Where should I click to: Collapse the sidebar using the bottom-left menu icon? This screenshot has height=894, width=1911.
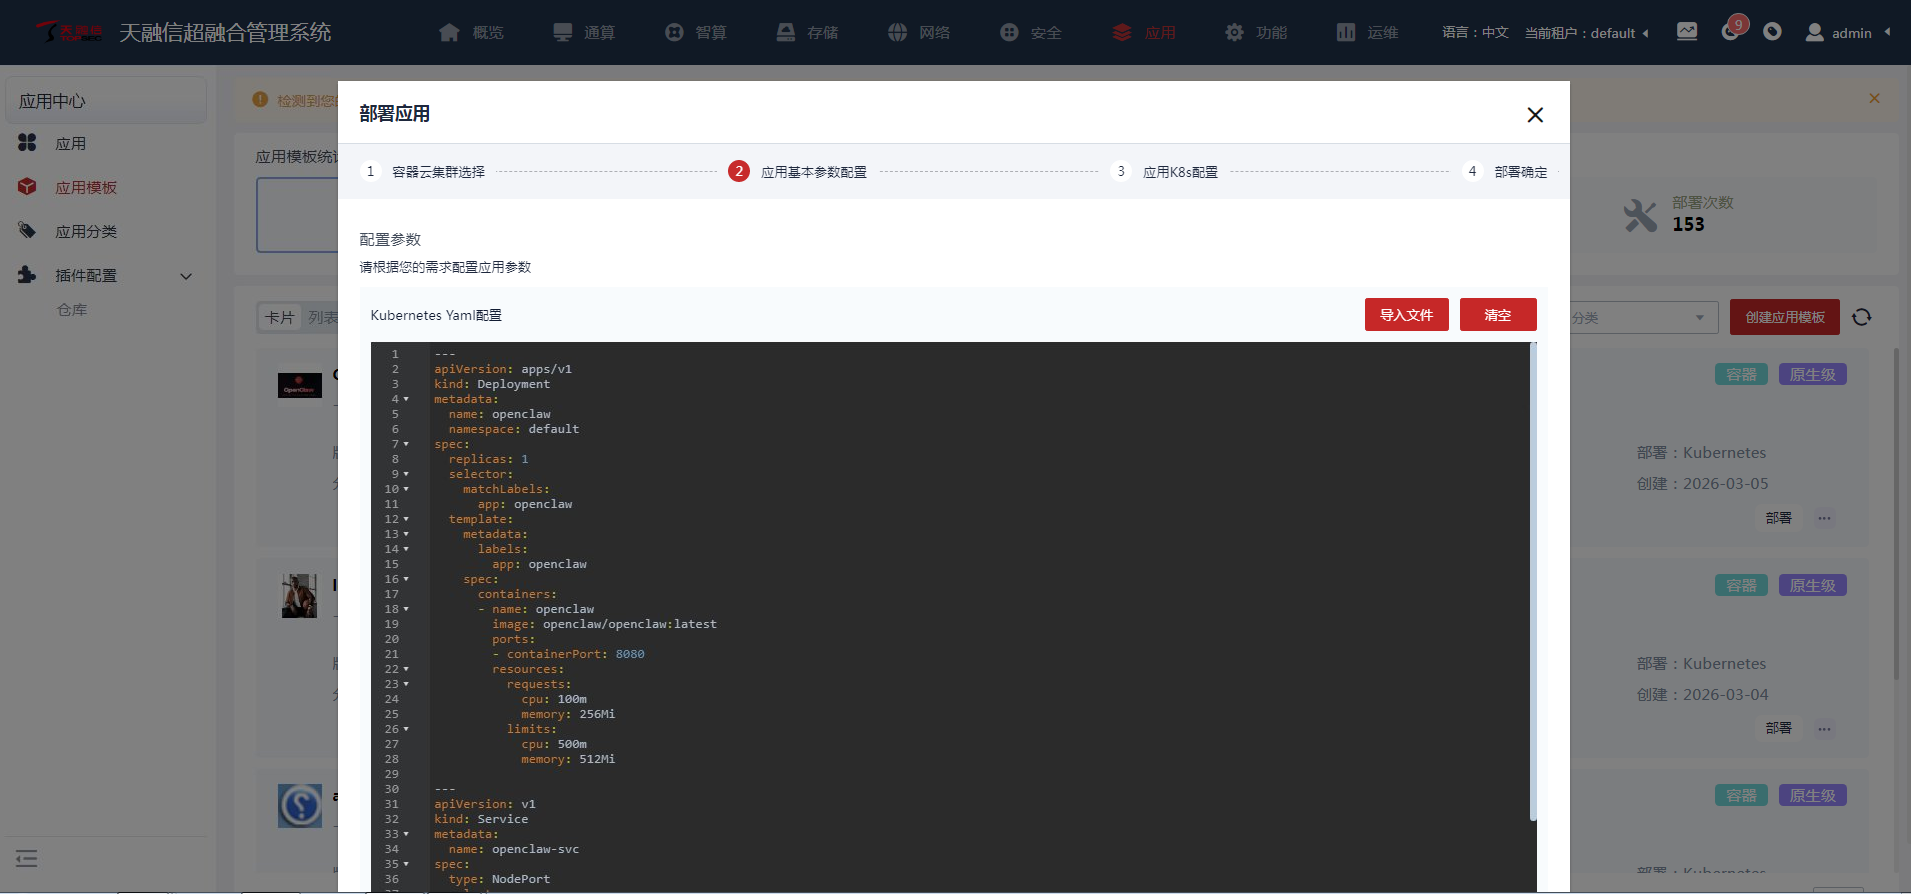point(27,858)
